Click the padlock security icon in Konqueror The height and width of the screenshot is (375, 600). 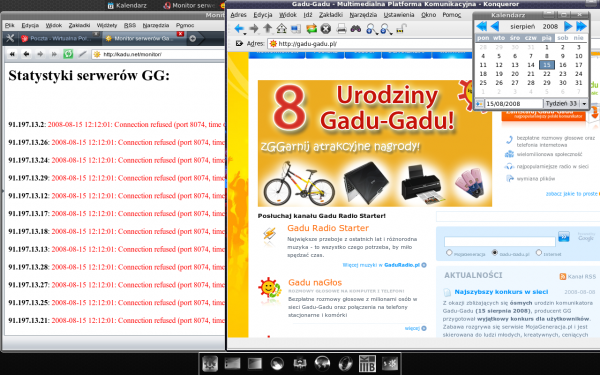[400, 29]
